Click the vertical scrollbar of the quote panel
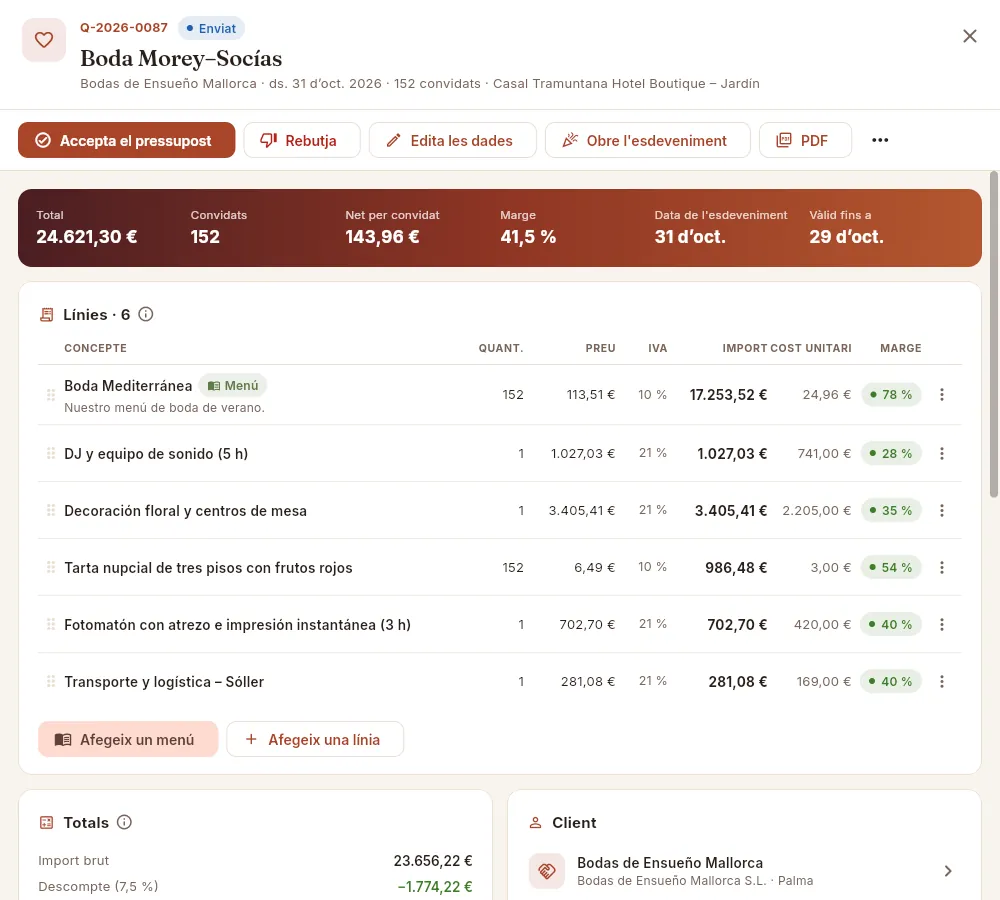Image resolution: width=1000 pixels, height=900 pixels. 994,334
